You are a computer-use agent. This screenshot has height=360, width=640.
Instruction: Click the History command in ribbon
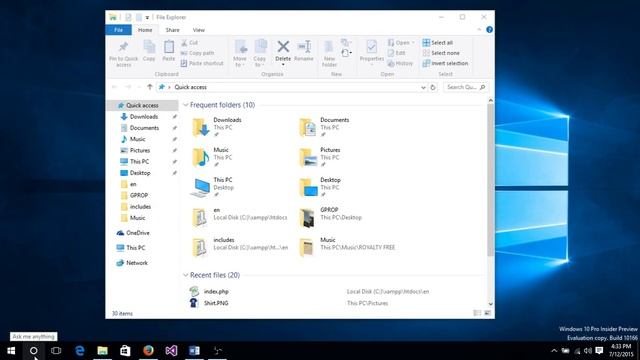[400, 63]
